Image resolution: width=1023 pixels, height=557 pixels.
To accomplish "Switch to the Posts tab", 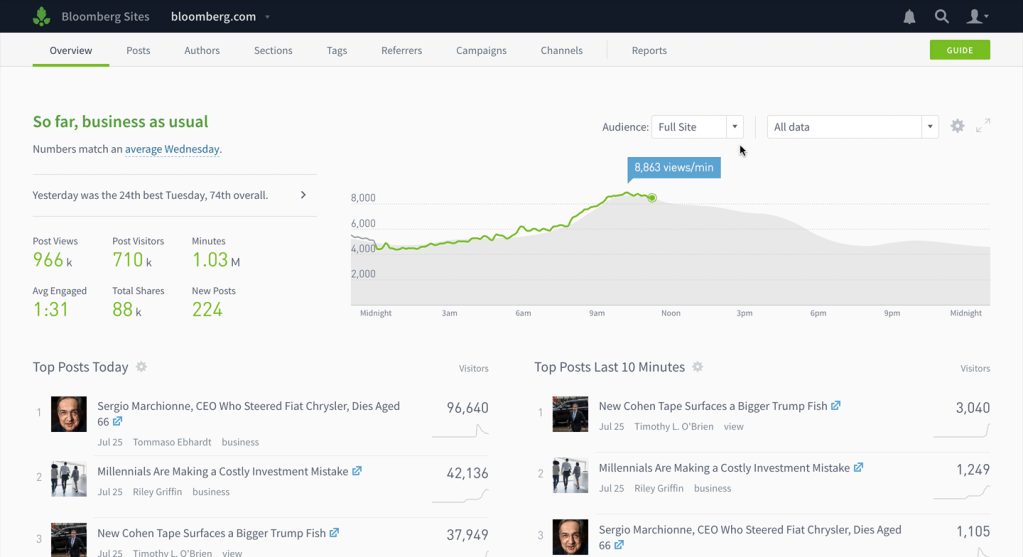I will [x=138, y=50].
